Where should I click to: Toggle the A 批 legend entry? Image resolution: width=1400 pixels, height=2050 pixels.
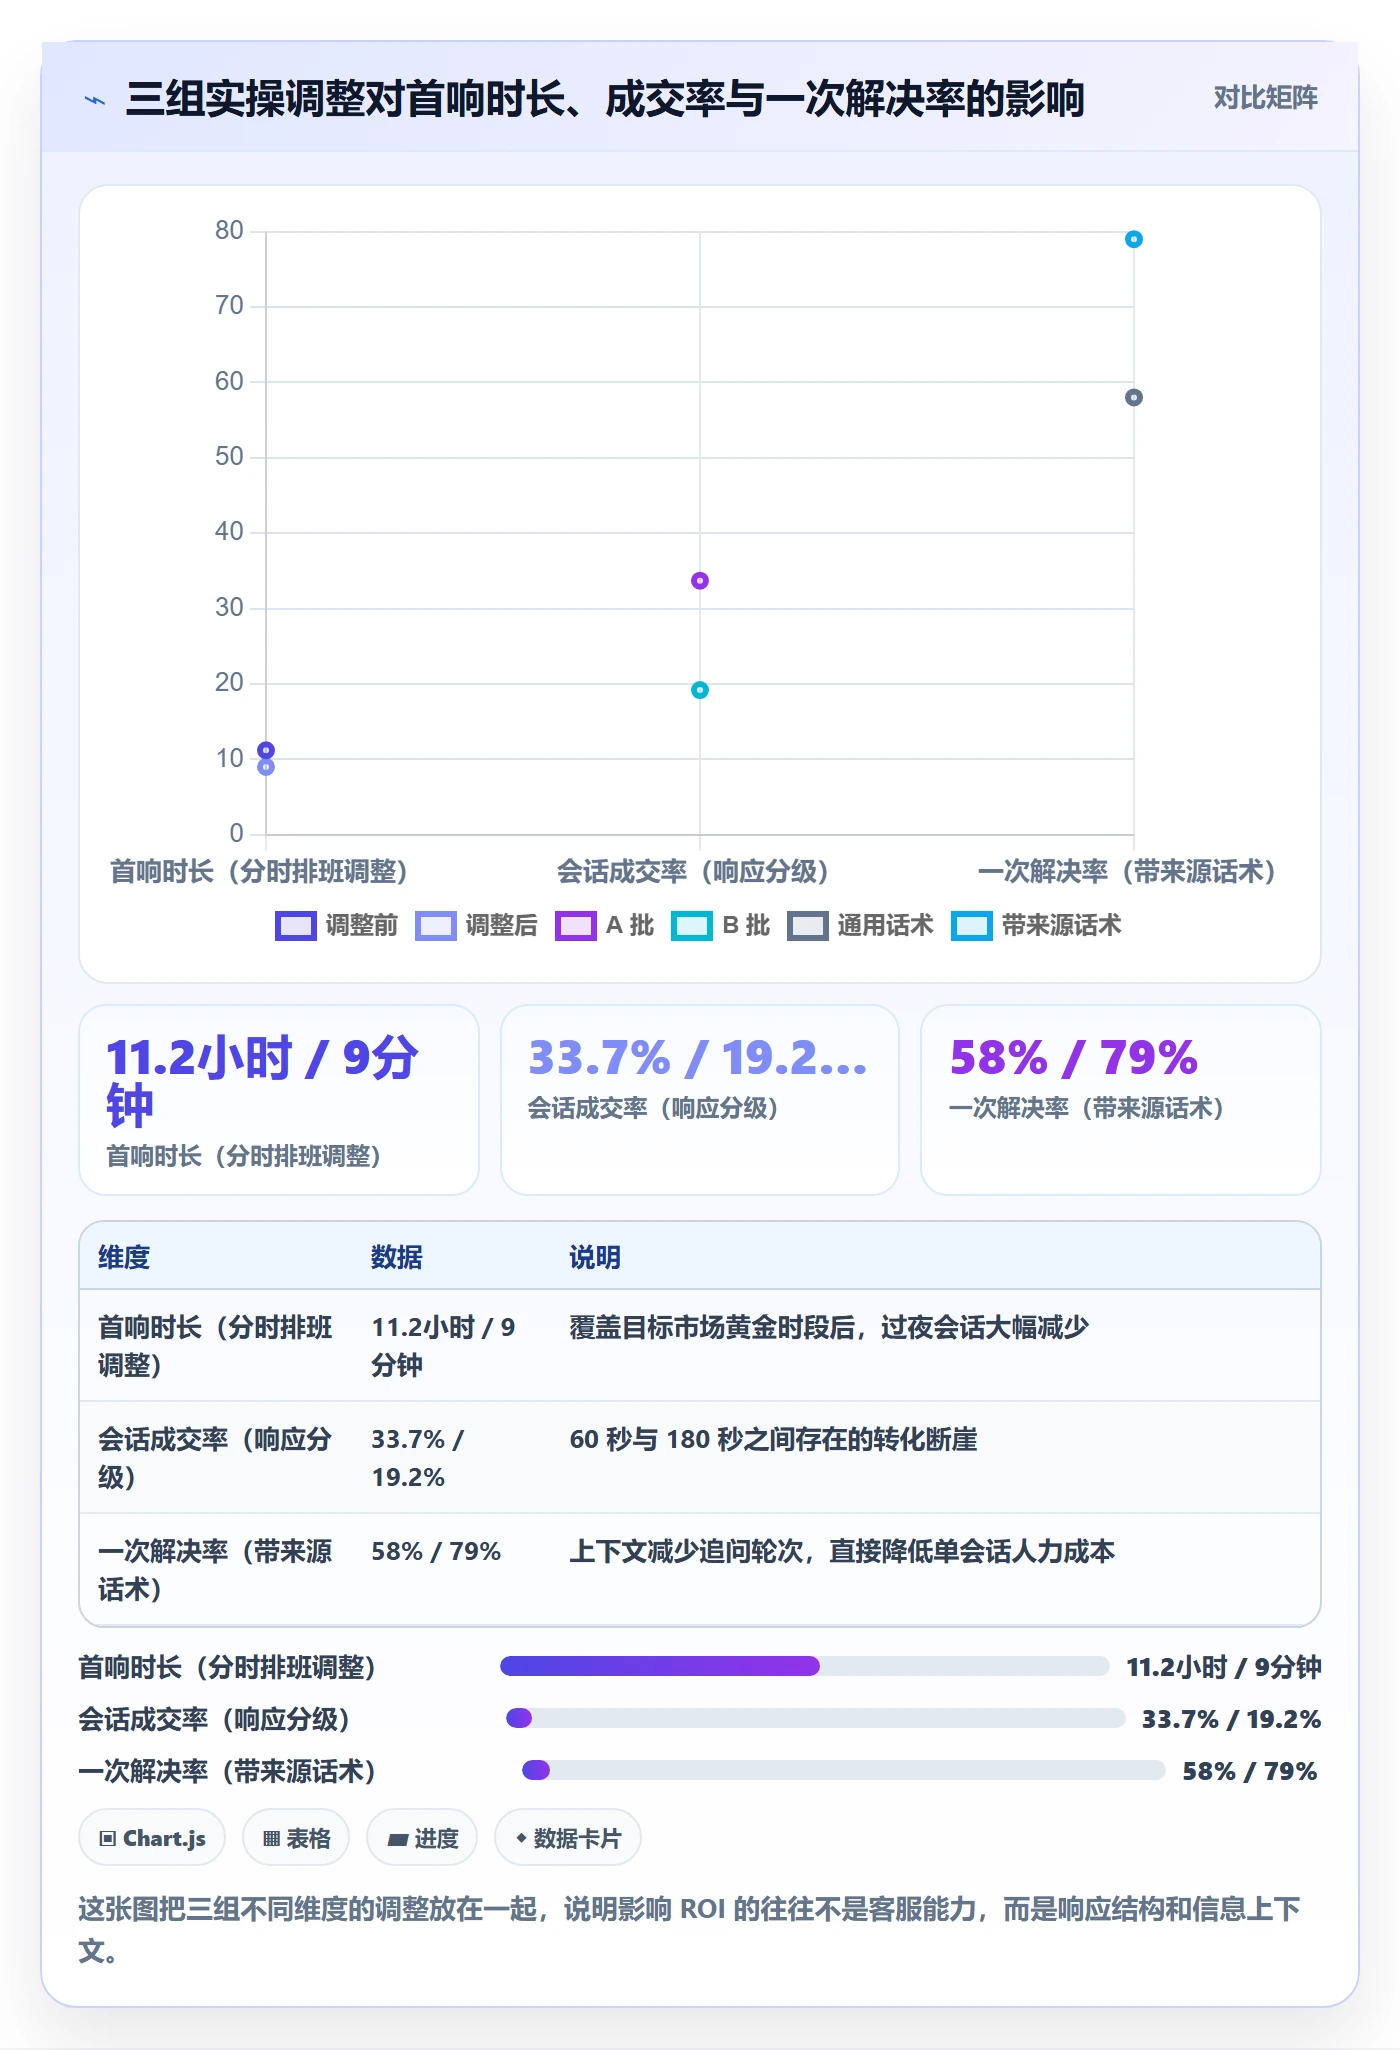(604, 926)
